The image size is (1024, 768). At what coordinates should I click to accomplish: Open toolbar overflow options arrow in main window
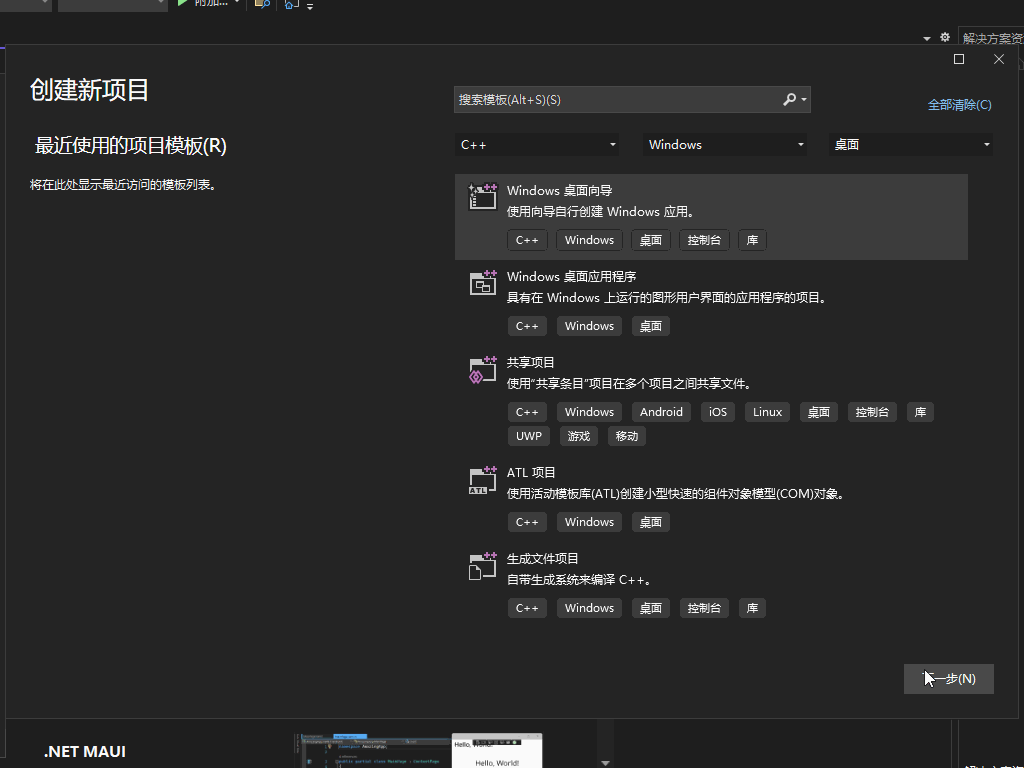tap(310, 6)
